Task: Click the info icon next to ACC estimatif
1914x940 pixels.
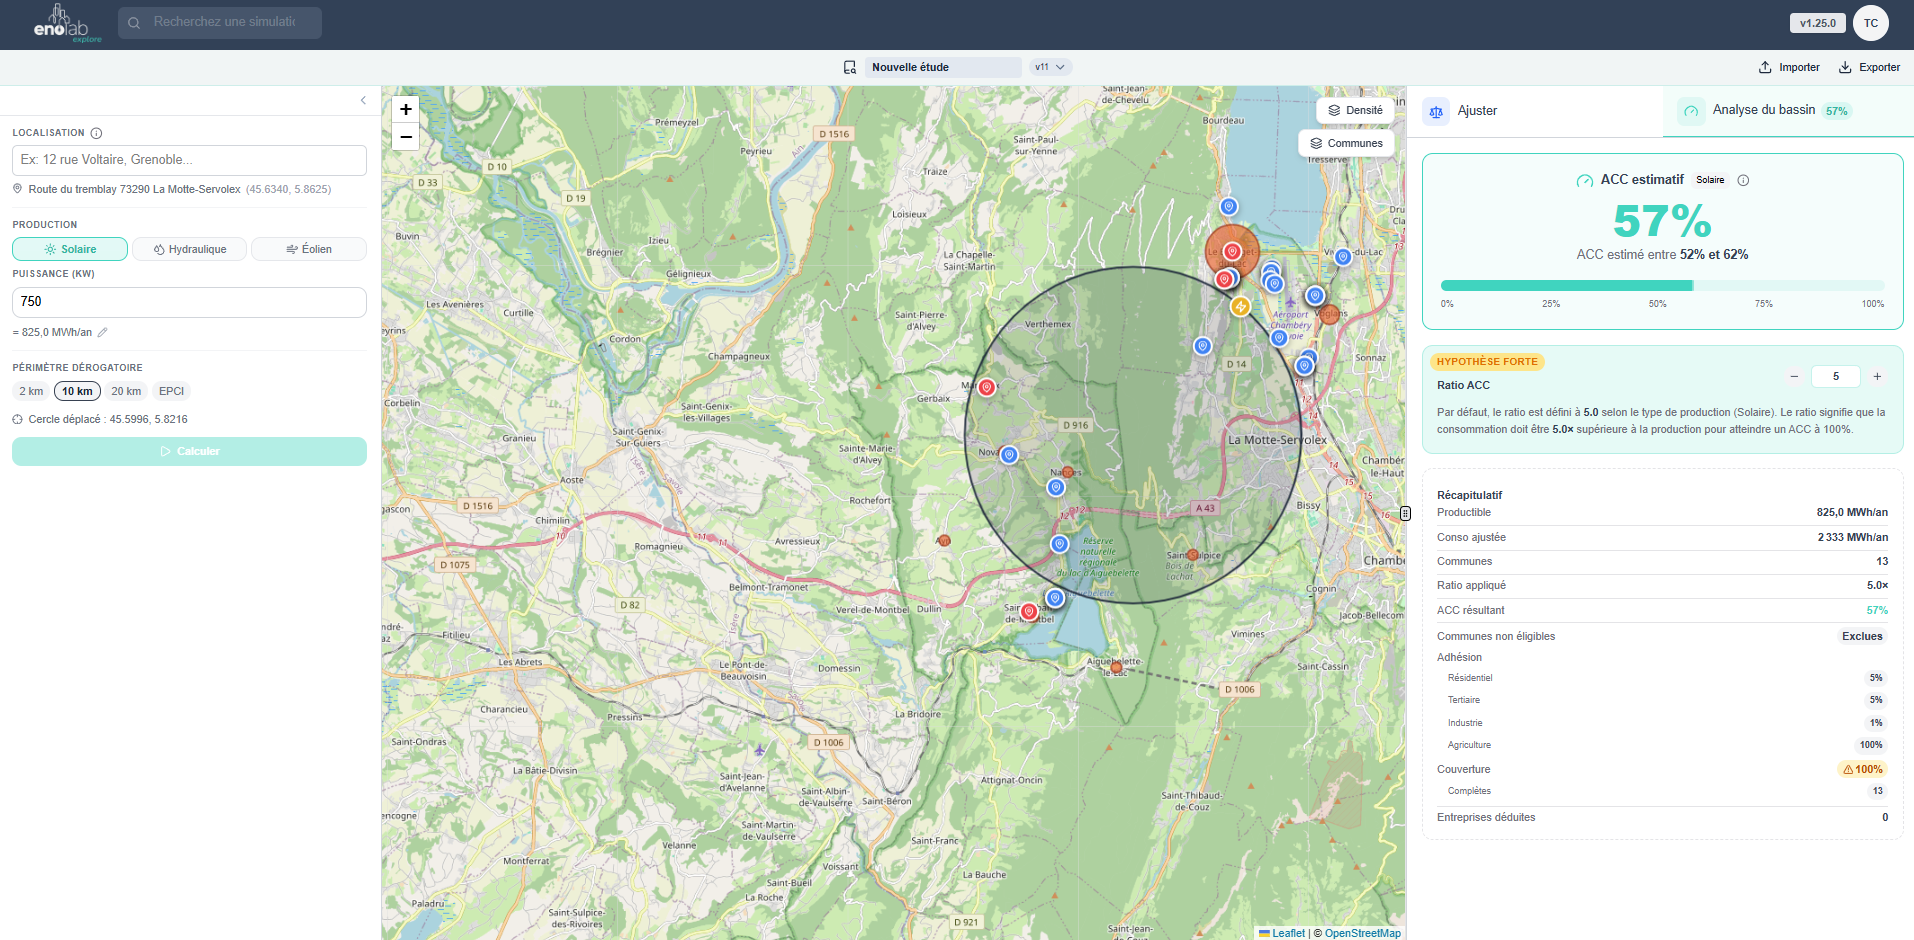Action: click(x=1743, y=180)
